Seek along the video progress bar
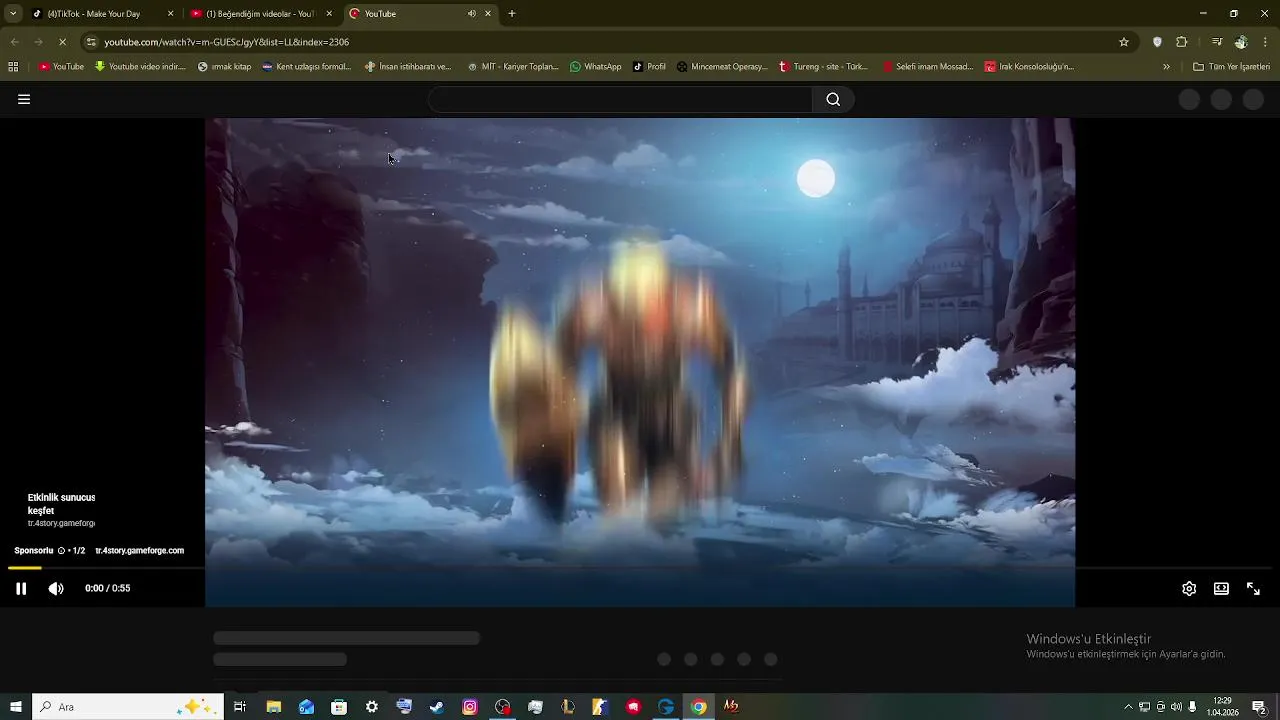 coord(640,568)
